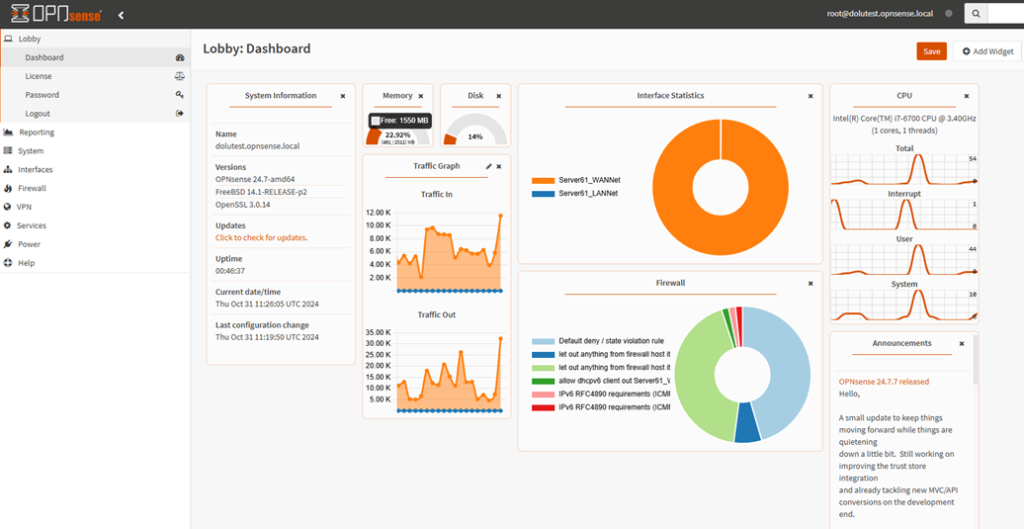This screenshot has height=529, width=1024.
Task: Click the Firewall flame icon
Action: (8, 188)
